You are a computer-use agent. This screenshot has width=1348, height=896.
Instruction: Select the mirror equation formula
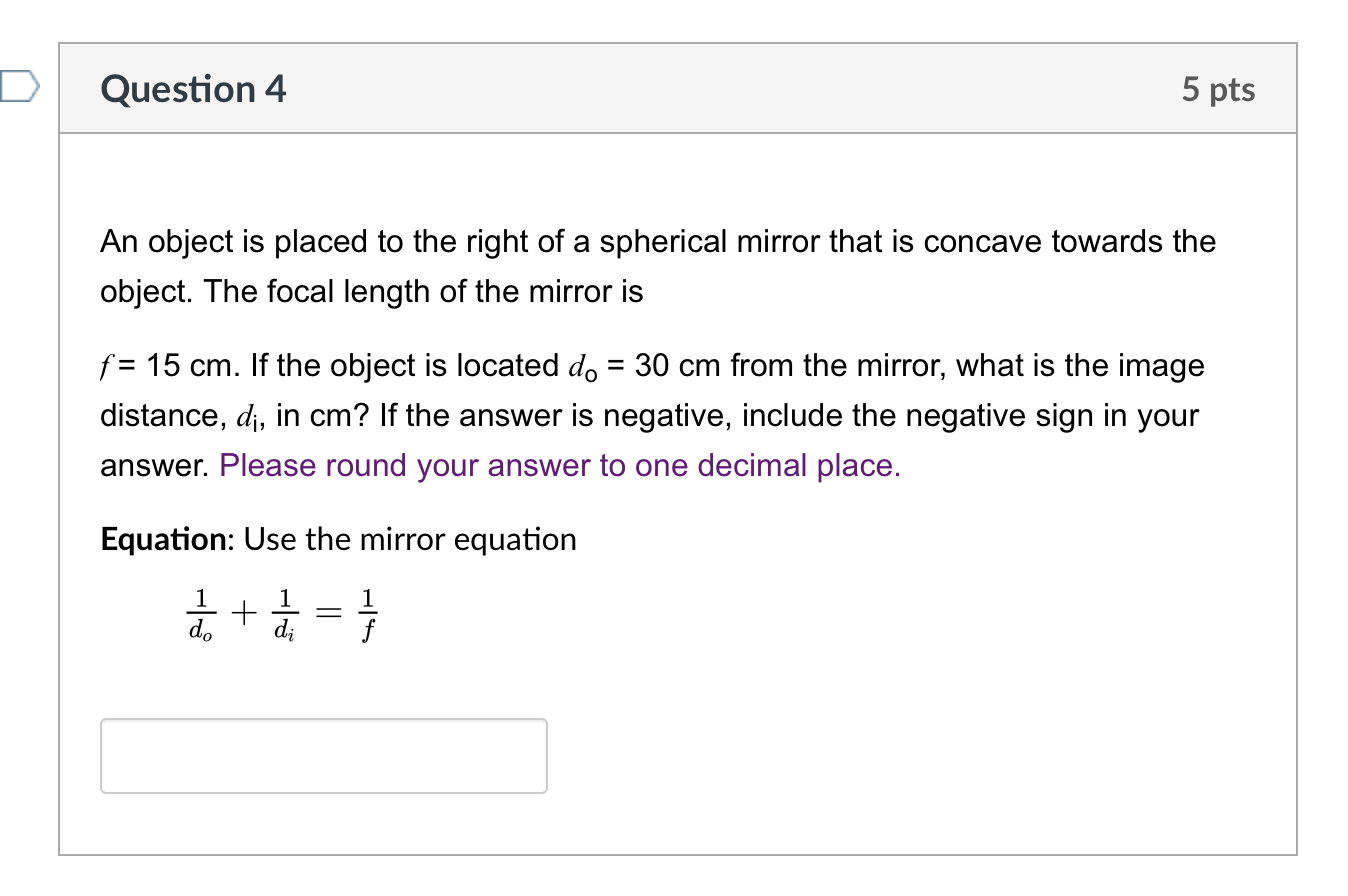tap(283, 612)
